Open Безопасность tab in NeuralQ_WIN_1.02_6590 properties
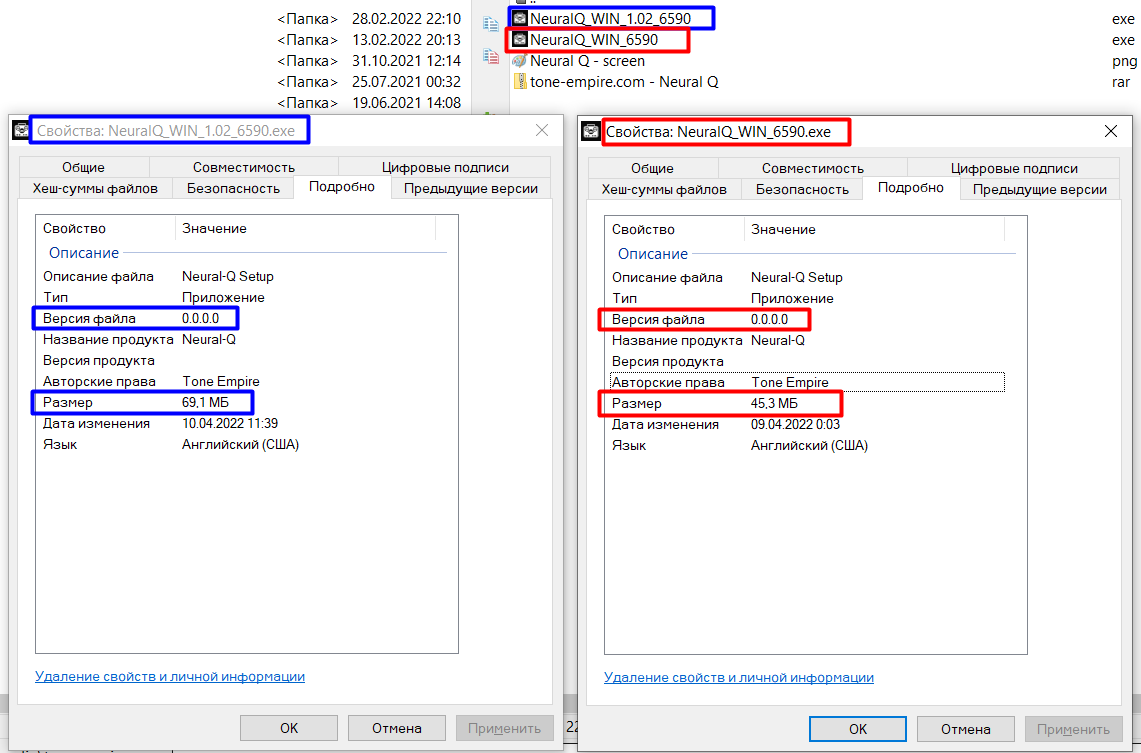Screen dimensions: 1141x753 233,188
